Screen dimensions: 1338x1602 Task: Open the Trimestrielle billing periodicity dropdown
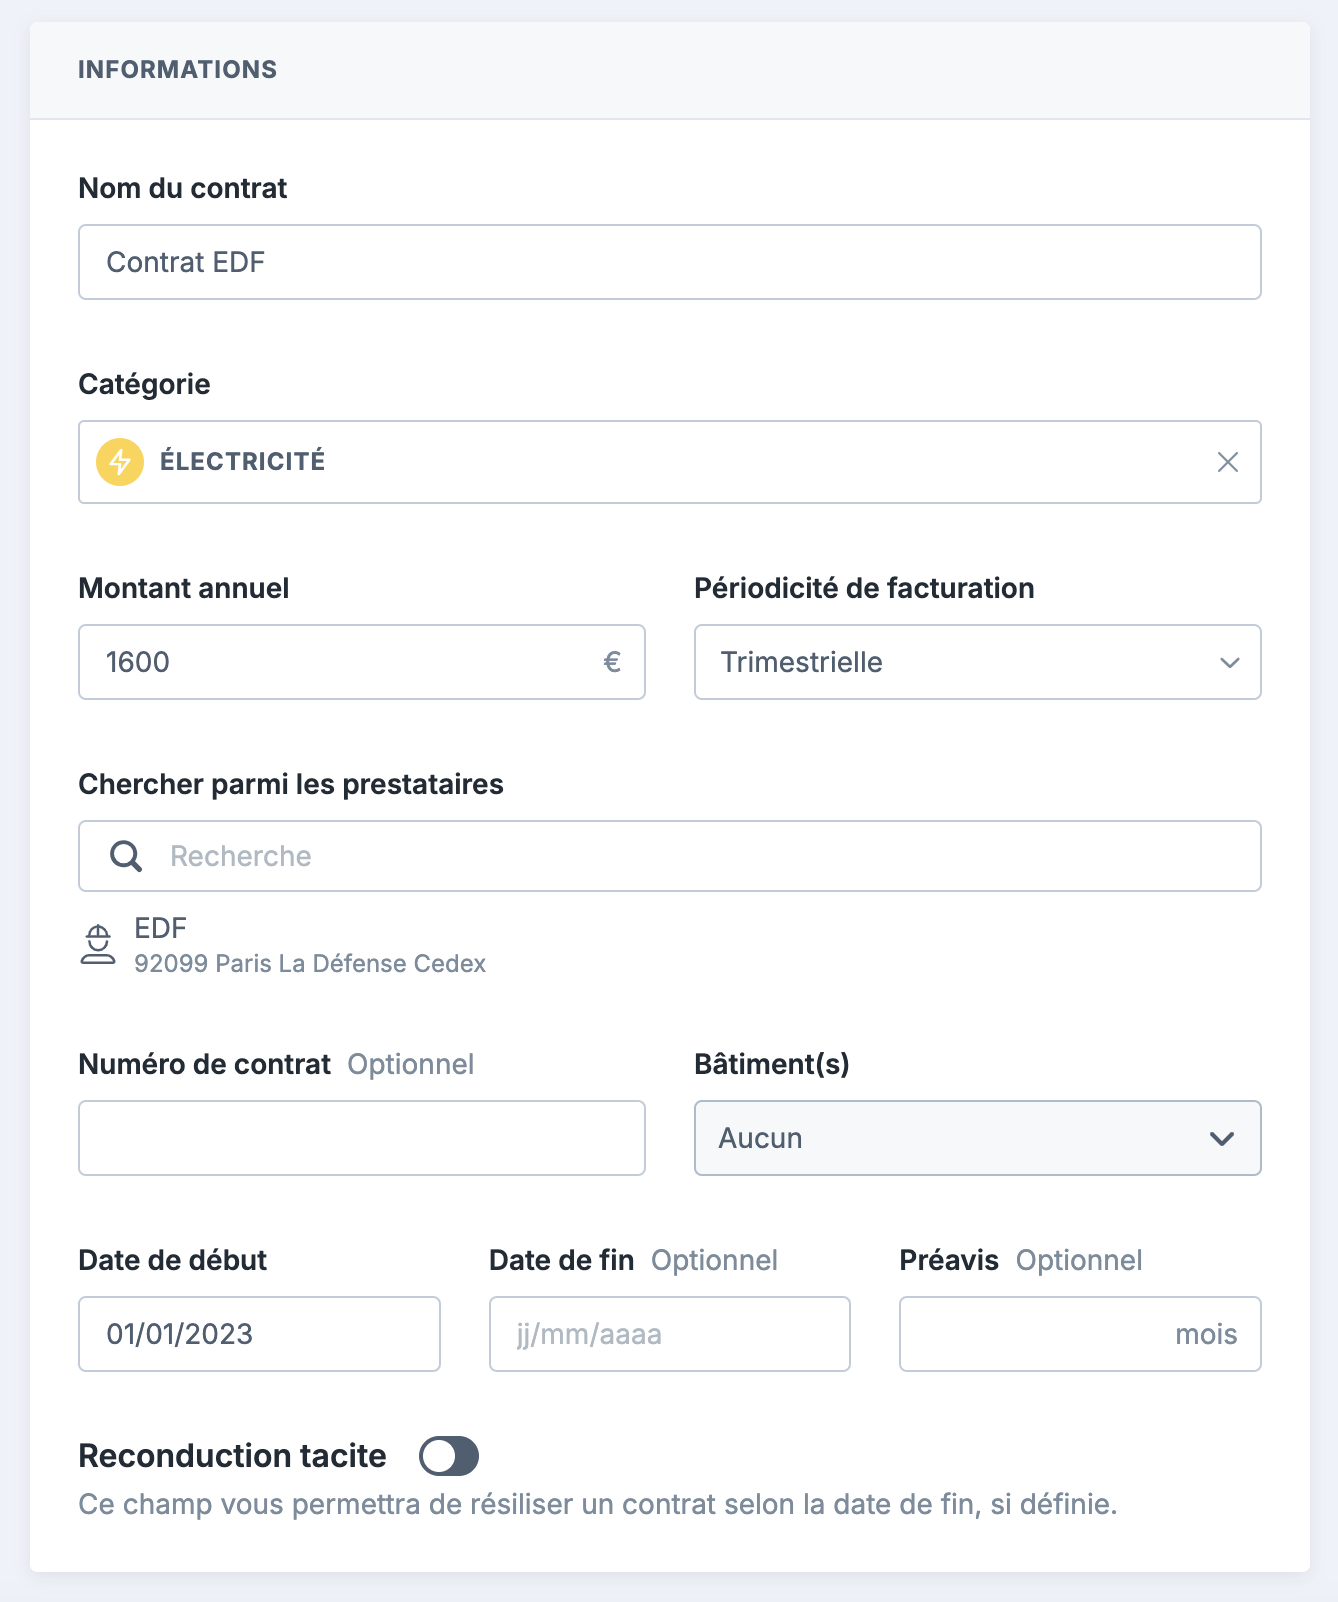978,662
